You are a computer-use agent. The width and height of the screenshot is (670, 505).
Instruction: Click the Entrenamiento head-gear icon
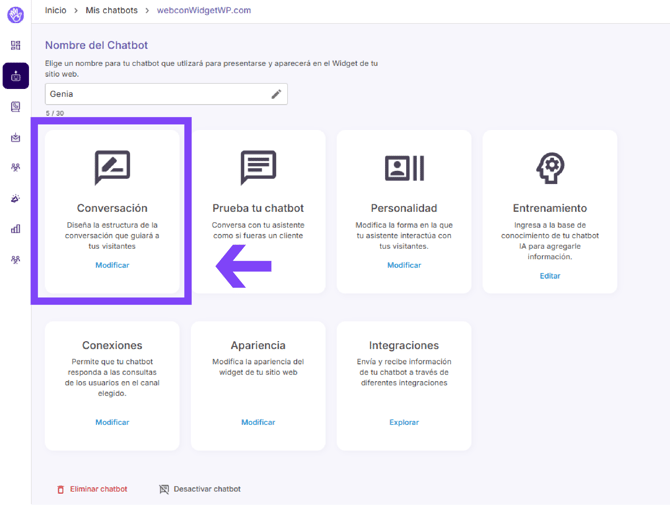coord(550,167)
